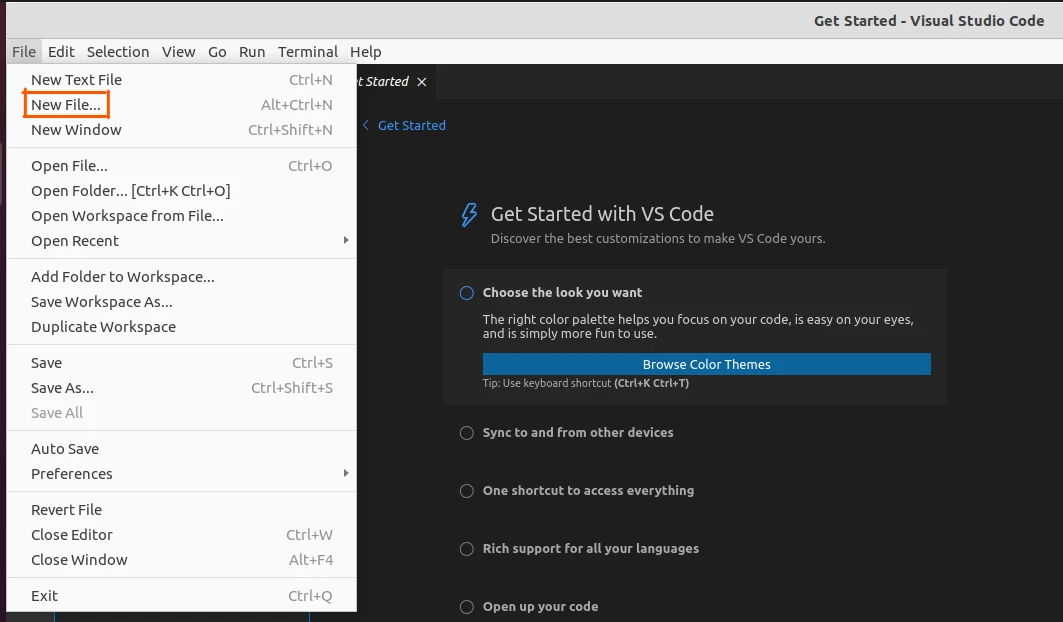Open the Terminal menu
The height and width of the screenshot is (622, 1063).
pos(307,51)
